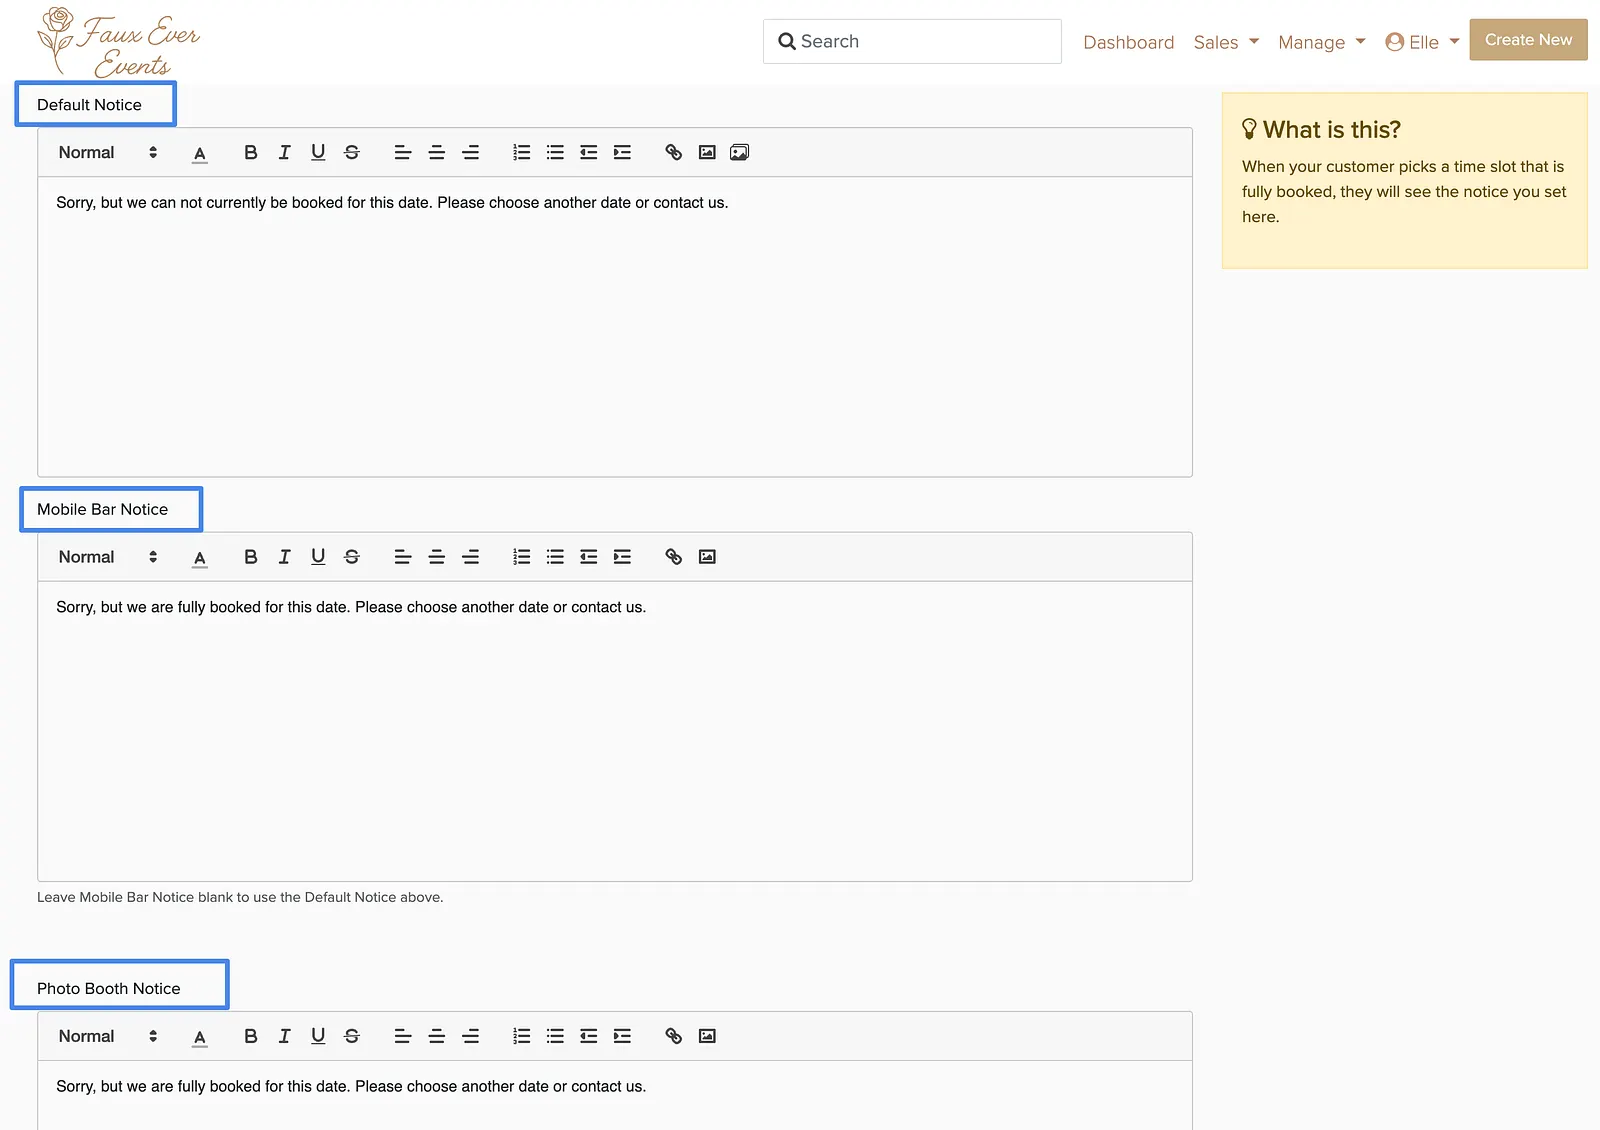Insert link in Photo Booth Notice editor

[674, 1036]
